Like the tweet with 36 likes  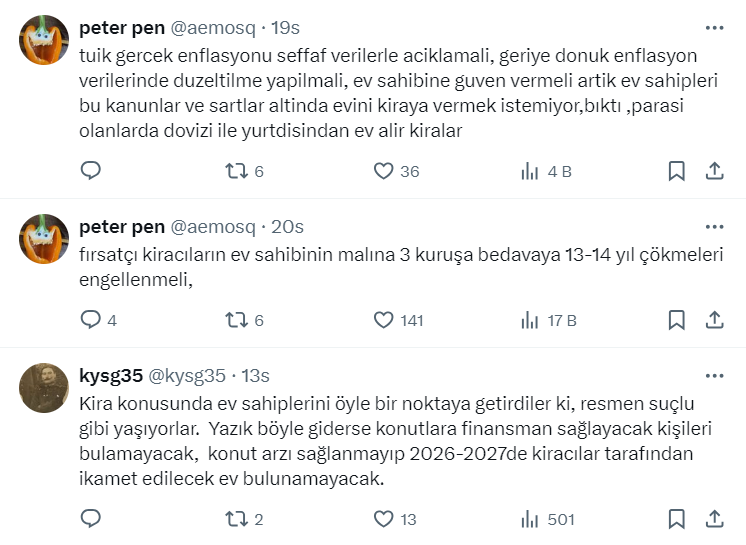pyautogui.click(x=383, y=171)
